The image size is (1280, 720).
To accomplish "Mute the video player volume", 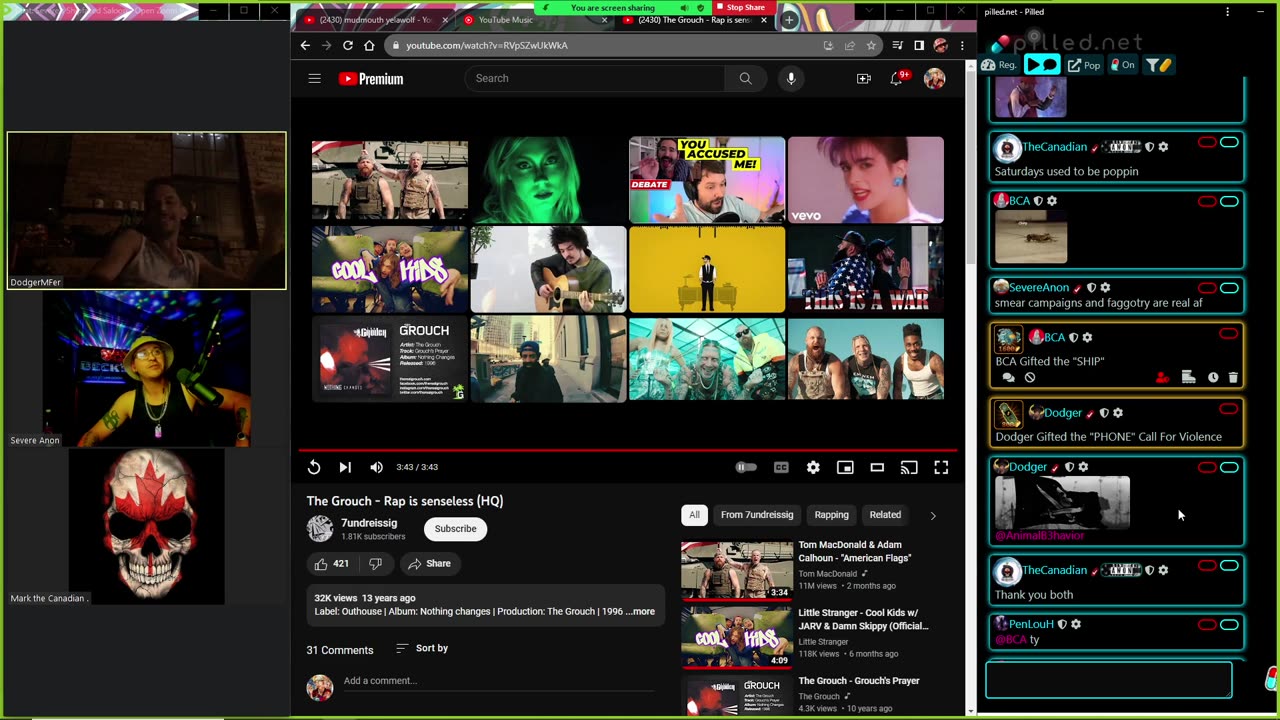I will (376, 467).
